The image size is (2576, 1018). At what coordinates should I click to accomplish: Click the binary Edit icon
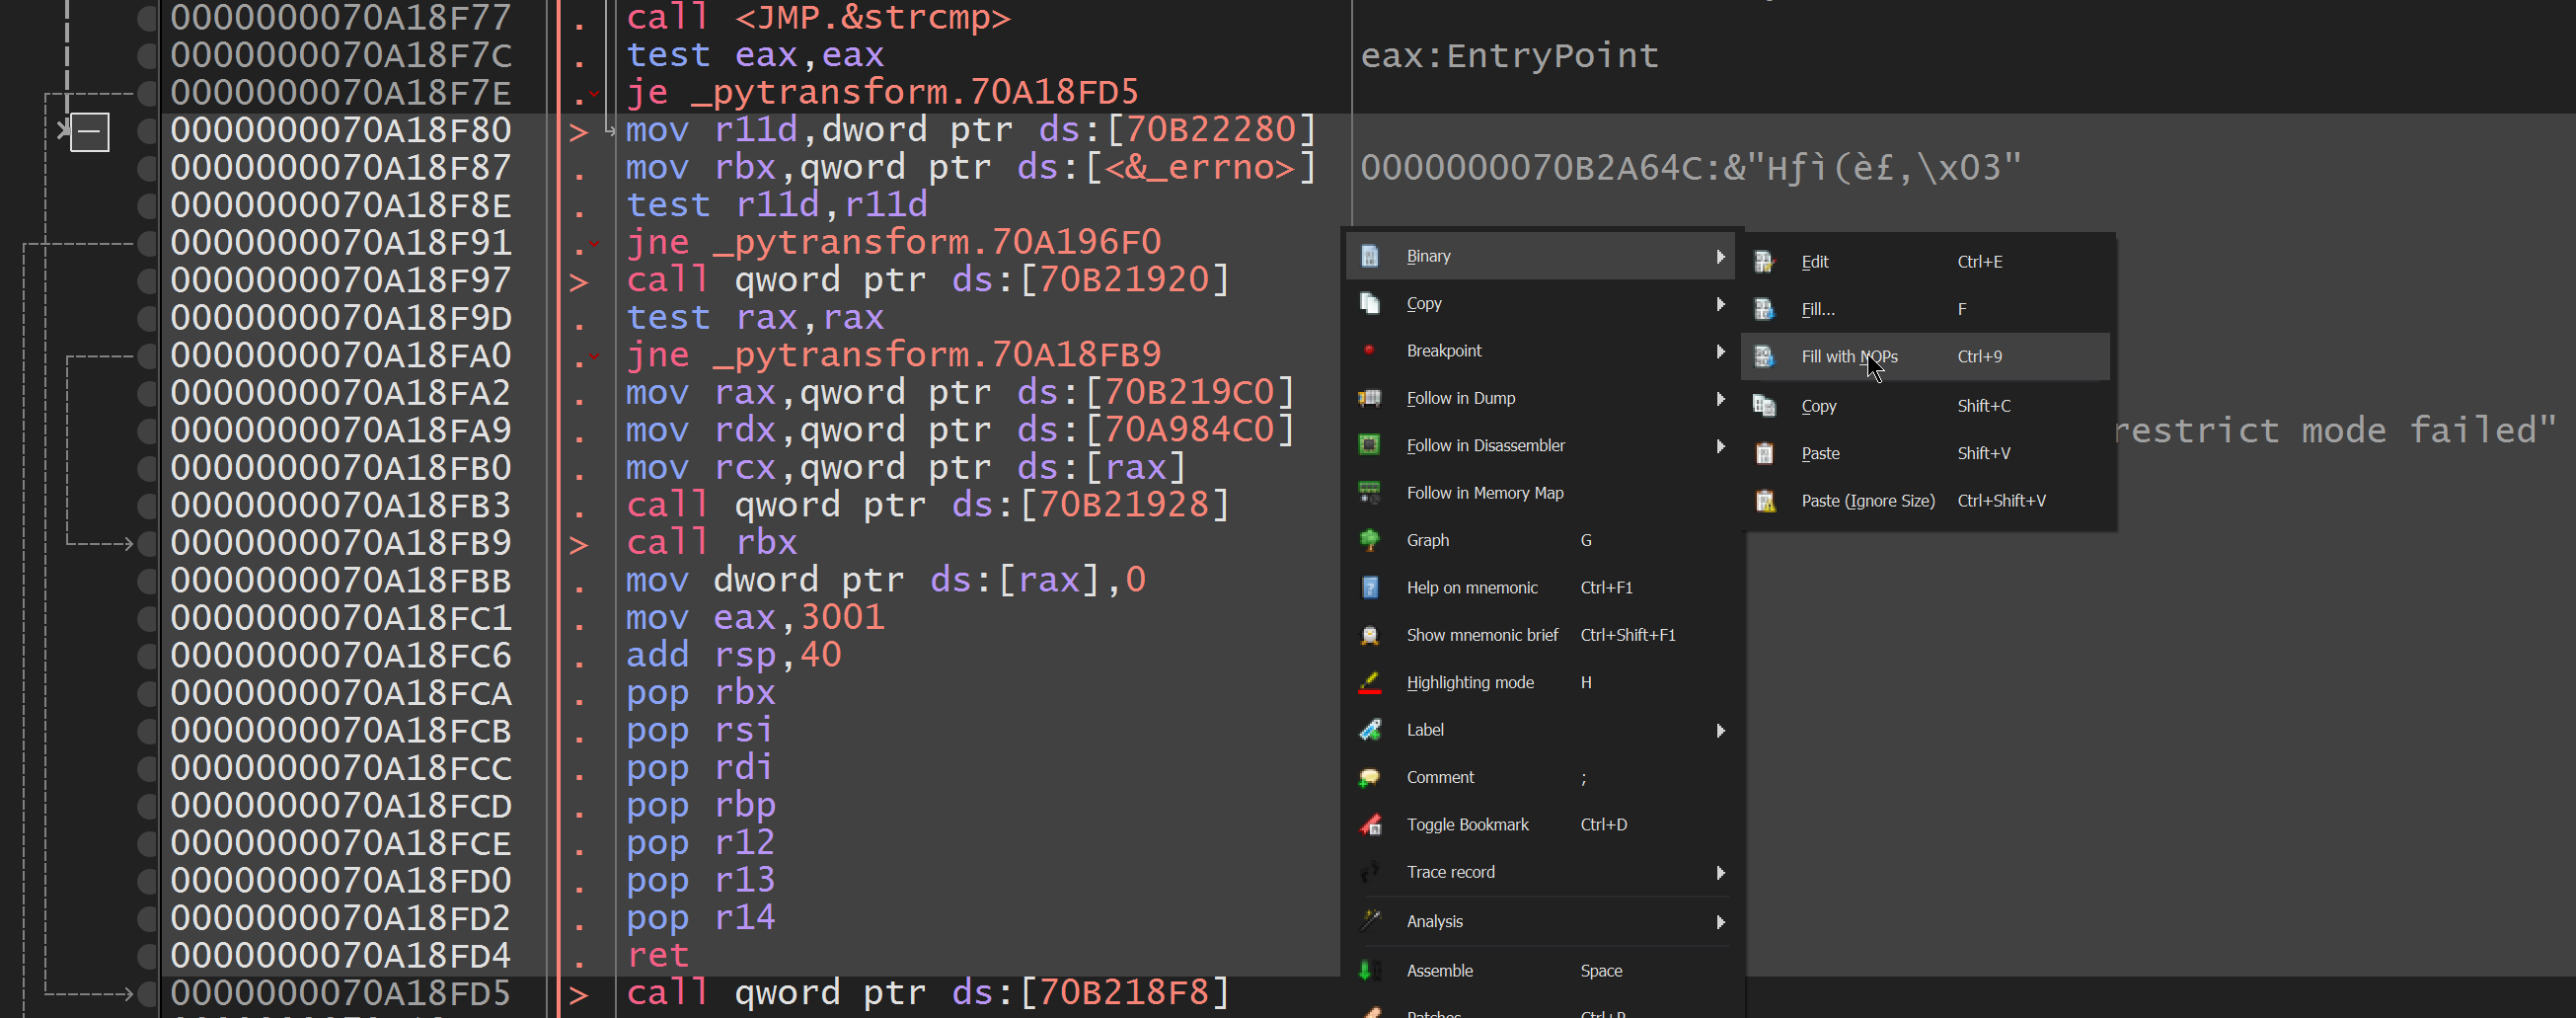[1765, 262]
